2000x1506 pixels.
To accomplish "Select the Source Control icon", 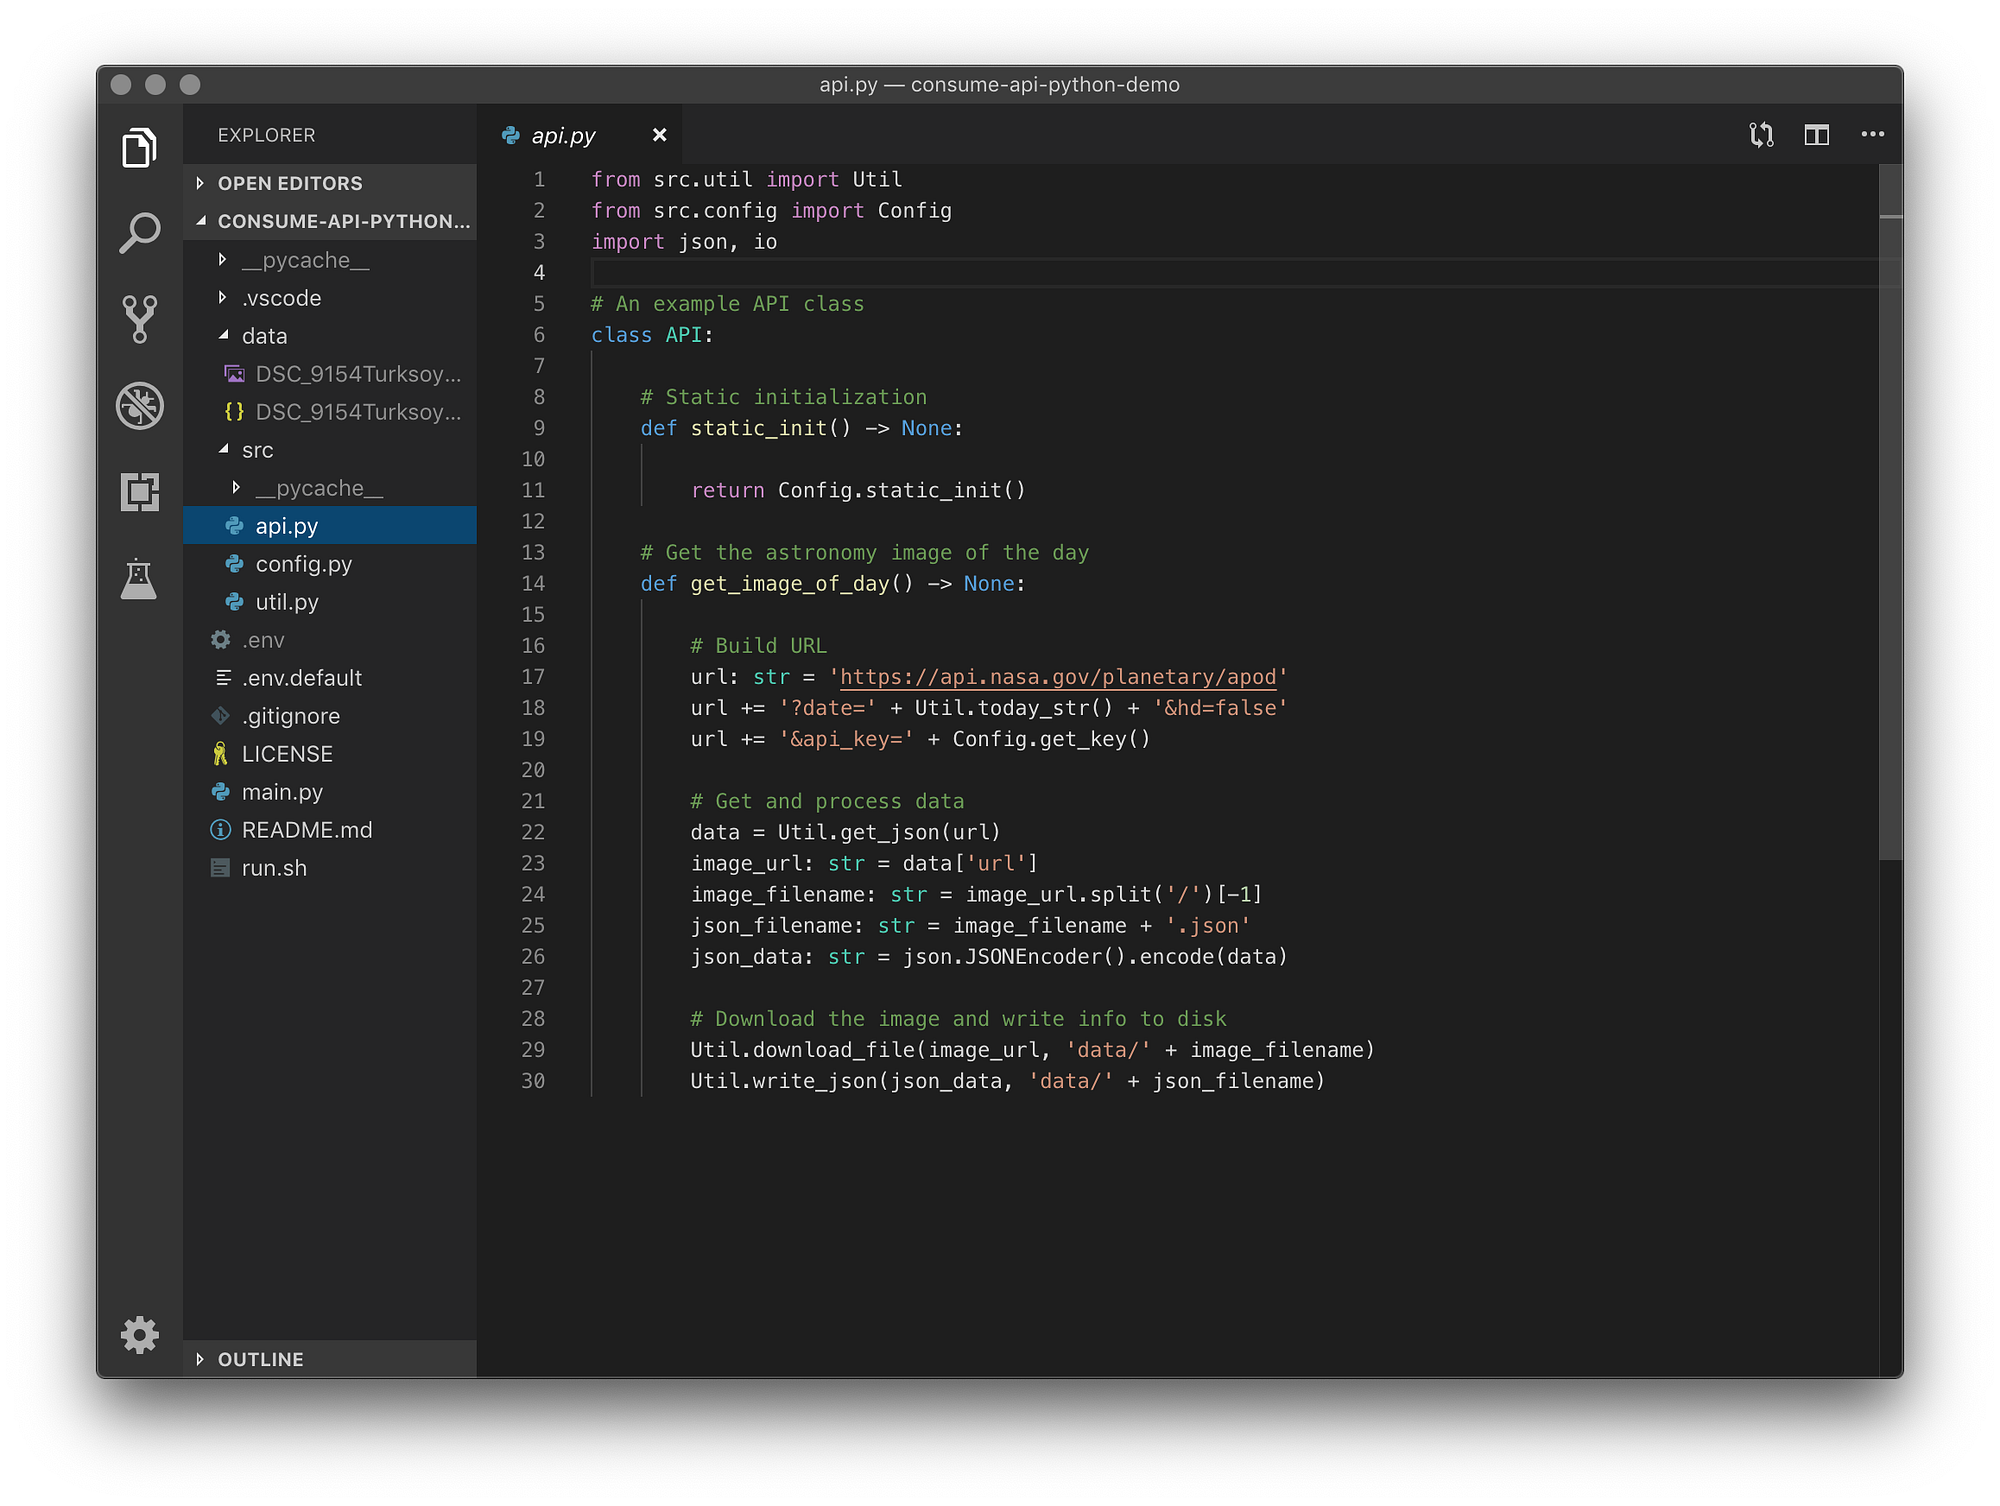I will point(140,318).
